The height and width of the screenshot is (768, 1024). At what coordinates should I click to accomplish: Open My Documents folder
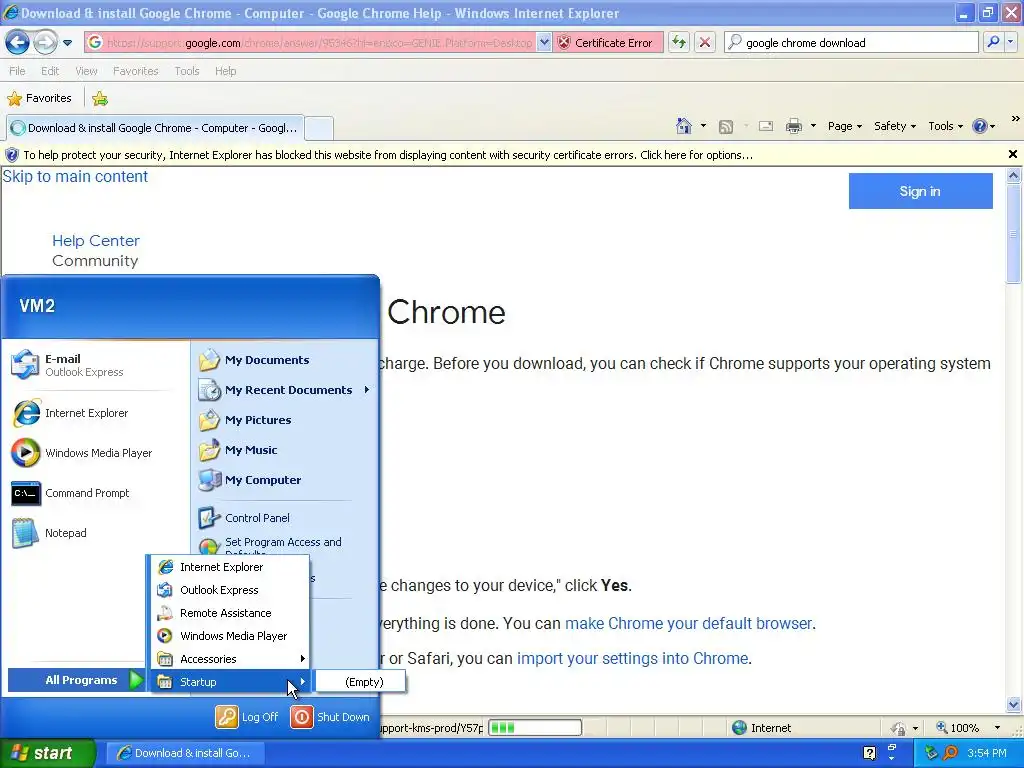tap(285, 360)
